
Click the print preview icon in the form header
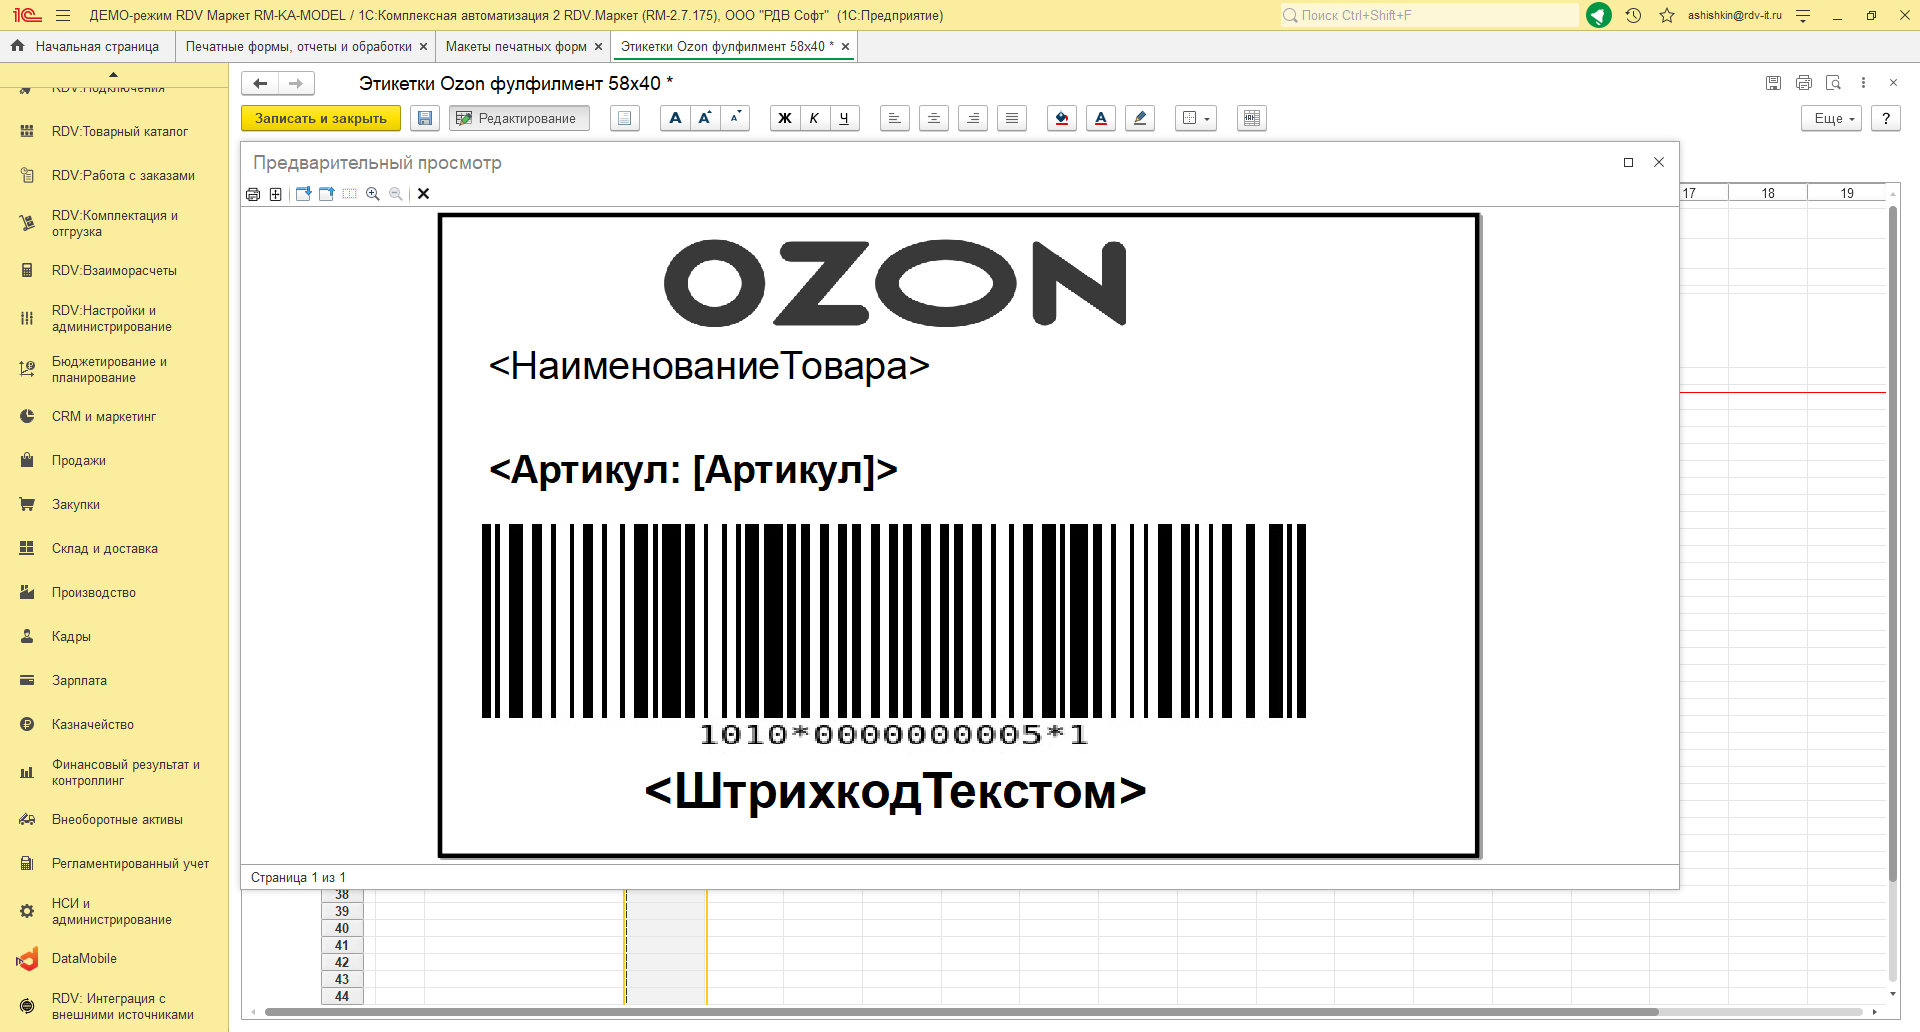tap(1833, 83)
